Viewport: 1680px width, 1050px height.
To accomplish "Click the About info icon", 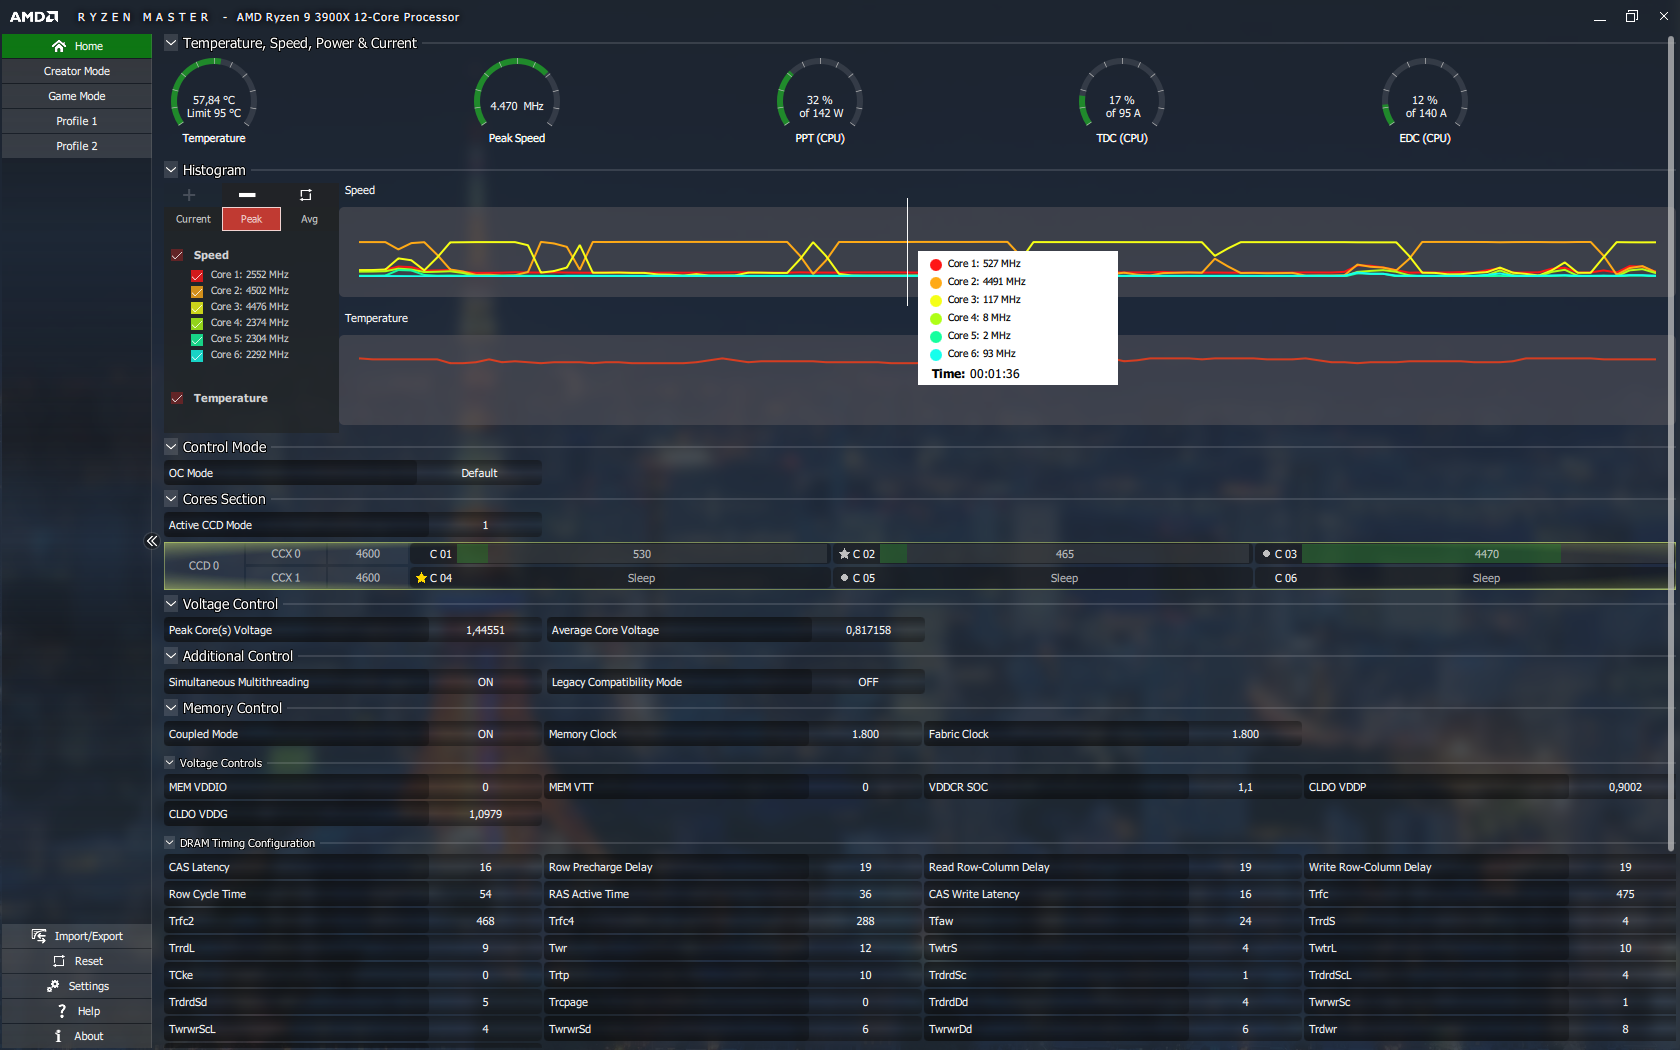I will (x=58, y=1036).
